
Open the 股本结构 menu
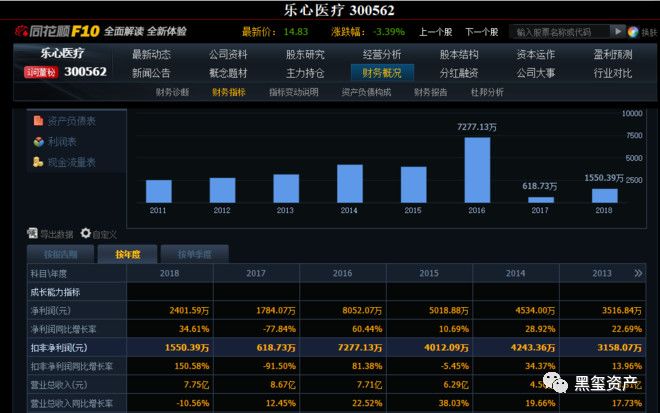click(x=459, y=54)
